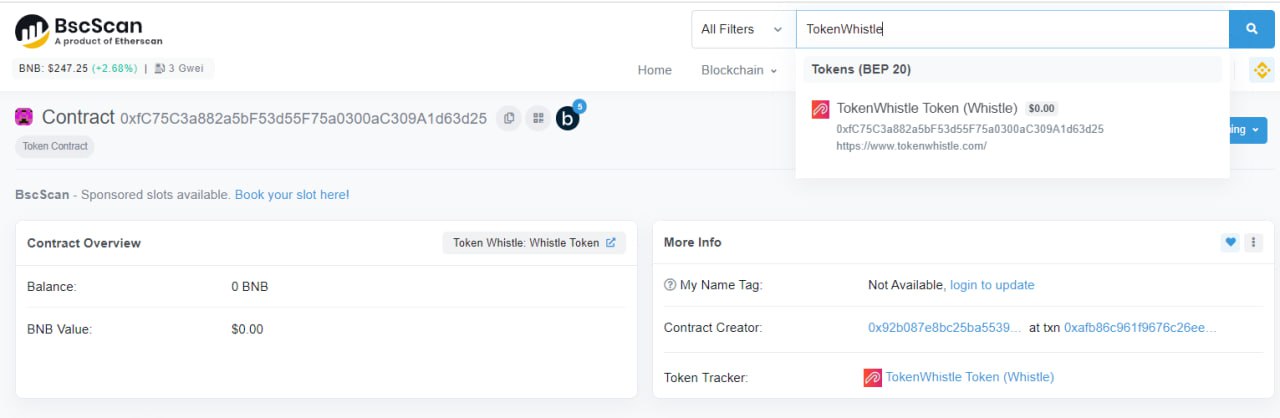Show QR code for contract address
The image size is (1280, 418).
point(538,118)
